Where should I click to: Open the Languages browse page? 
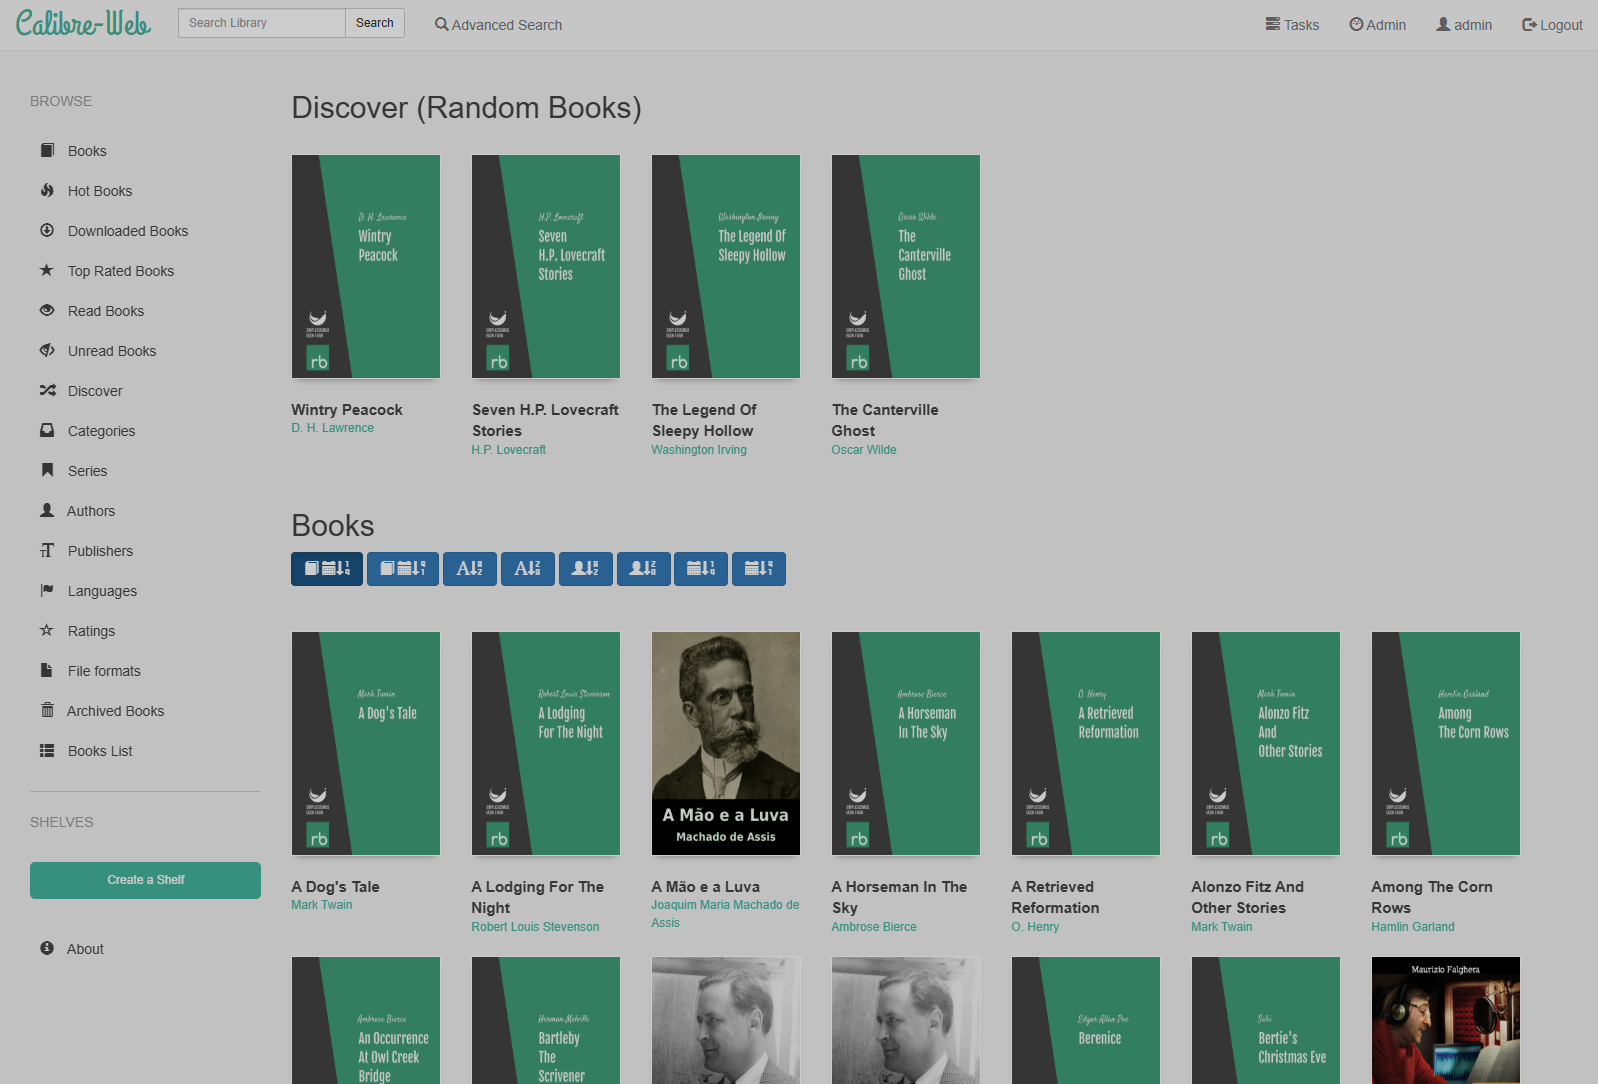[102, 591]
